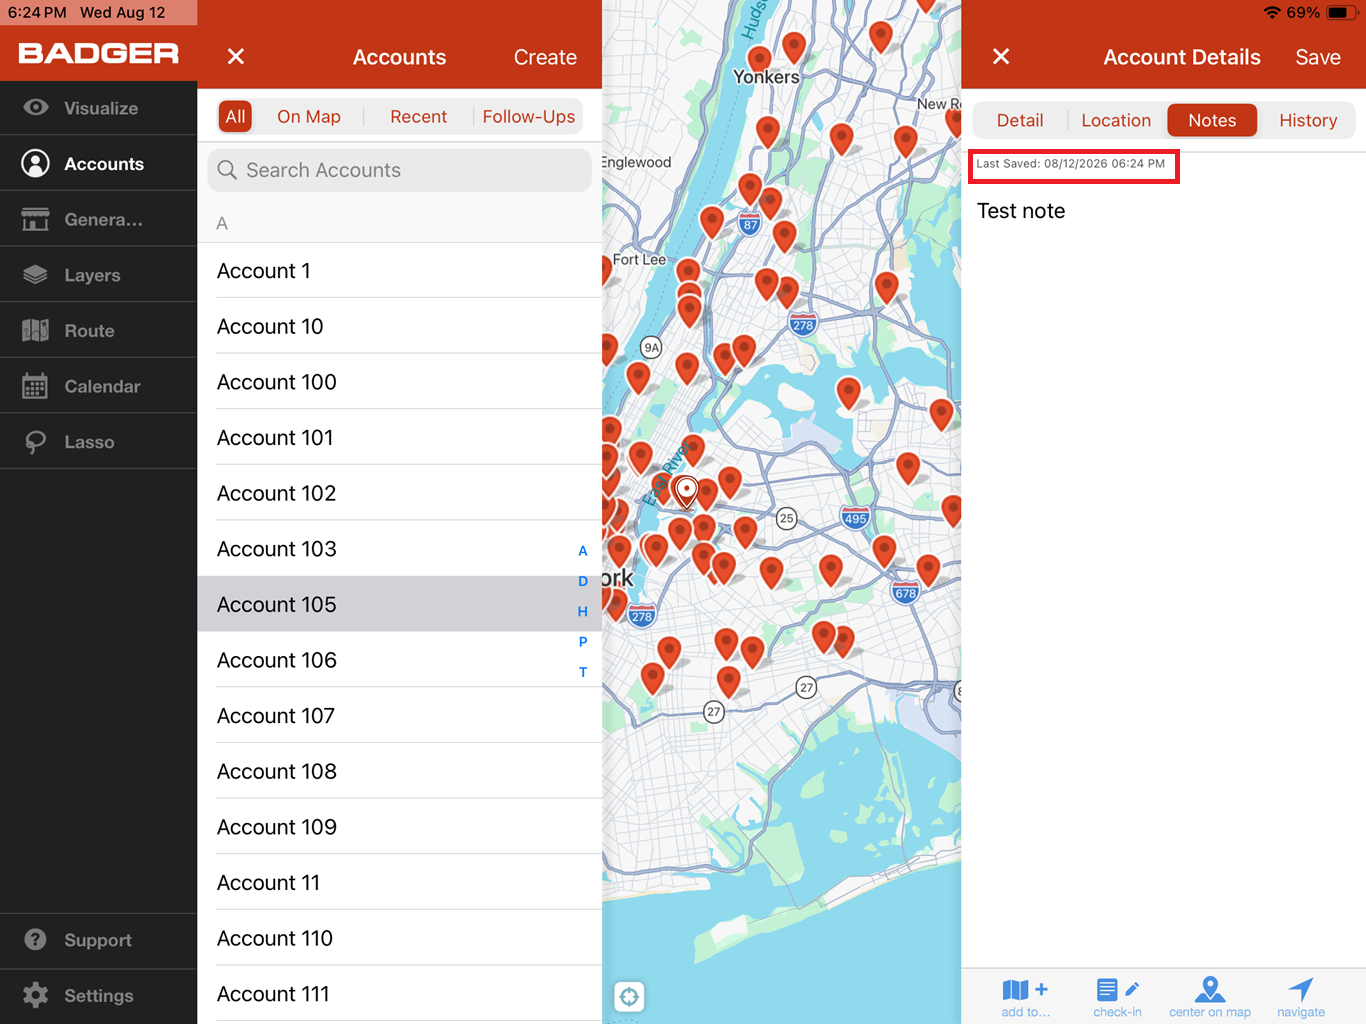Tap the Wi-Fi icon in status bar
1366x1024 pixels.
(1272, 13)
